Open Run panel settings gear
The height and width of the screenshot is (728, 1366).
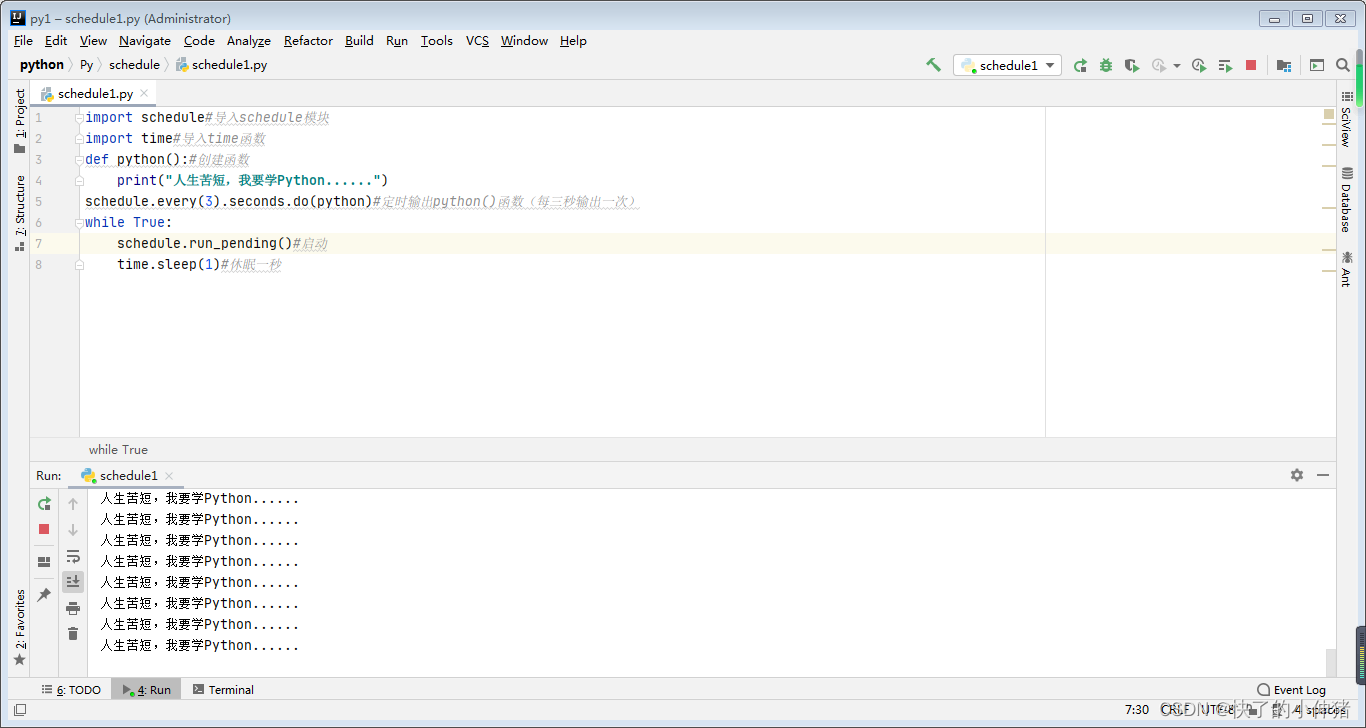coord(1297,475)
